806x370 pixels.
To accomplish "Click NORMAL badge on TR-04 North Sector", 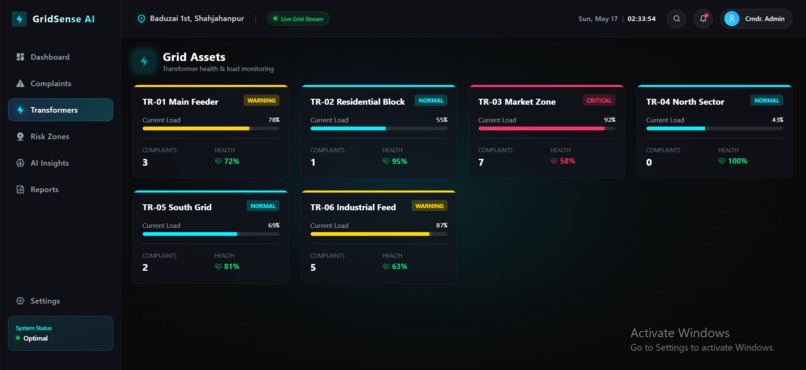I will [766, 101].
